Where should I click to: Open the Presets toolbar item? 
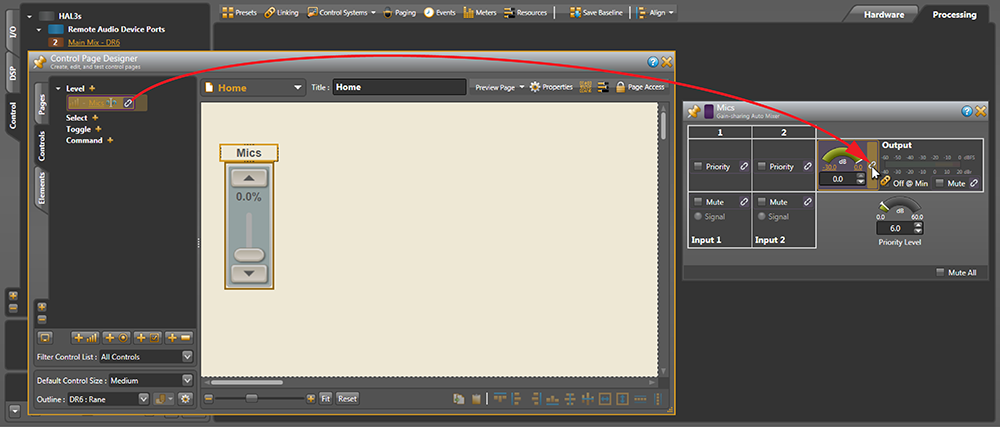click(x=239, y=12)
